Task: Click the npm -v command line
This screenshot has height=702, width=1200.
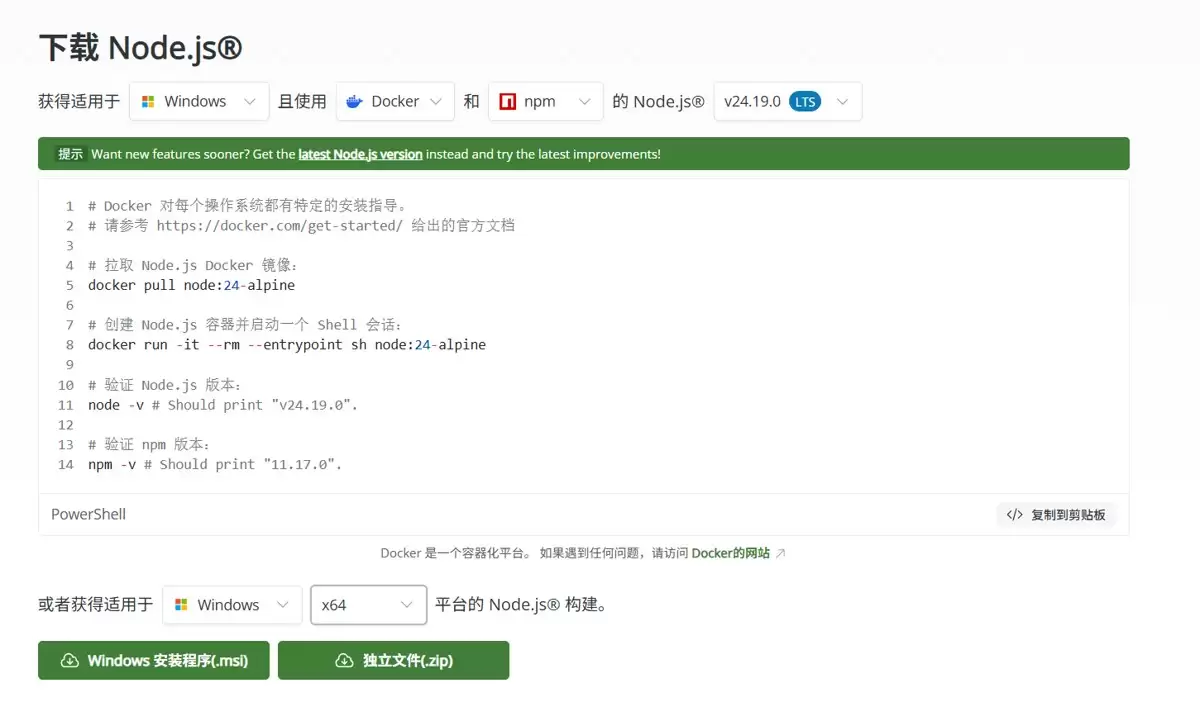Action: coord(215,464)
